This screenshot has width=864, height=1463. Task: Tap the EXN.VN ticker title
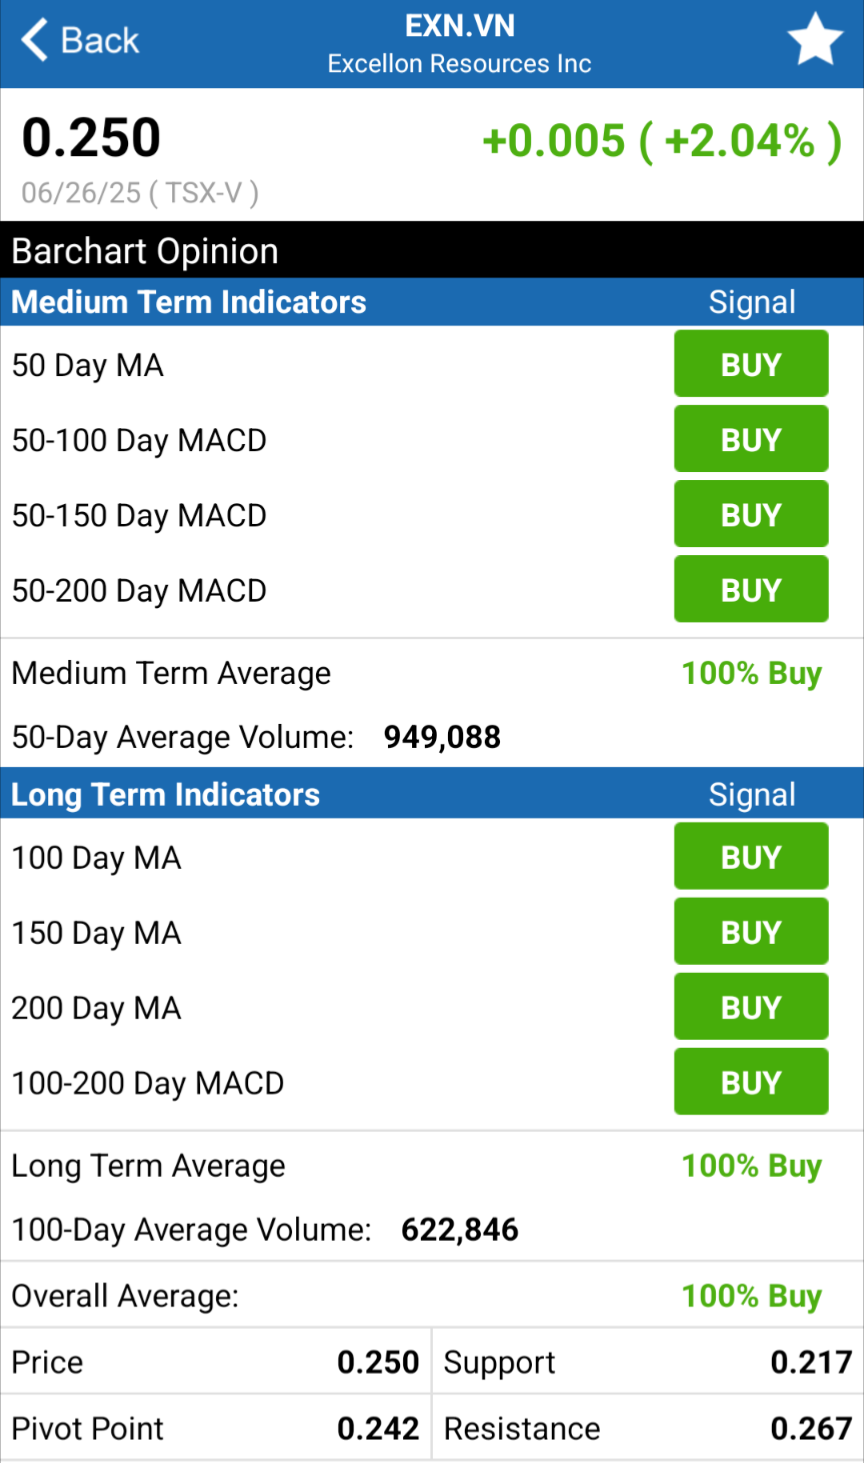(459, 26)
